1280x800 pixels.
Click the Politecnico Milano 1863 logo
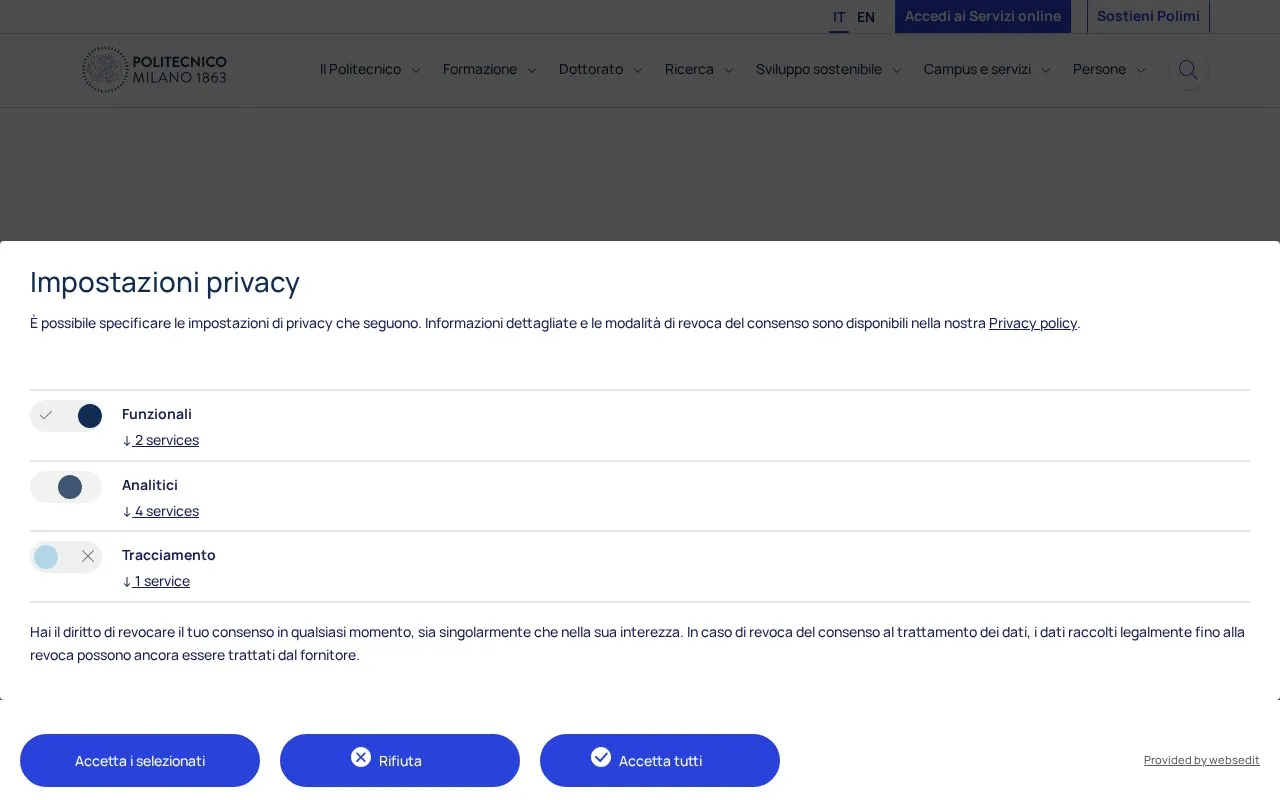coord(155,70)
